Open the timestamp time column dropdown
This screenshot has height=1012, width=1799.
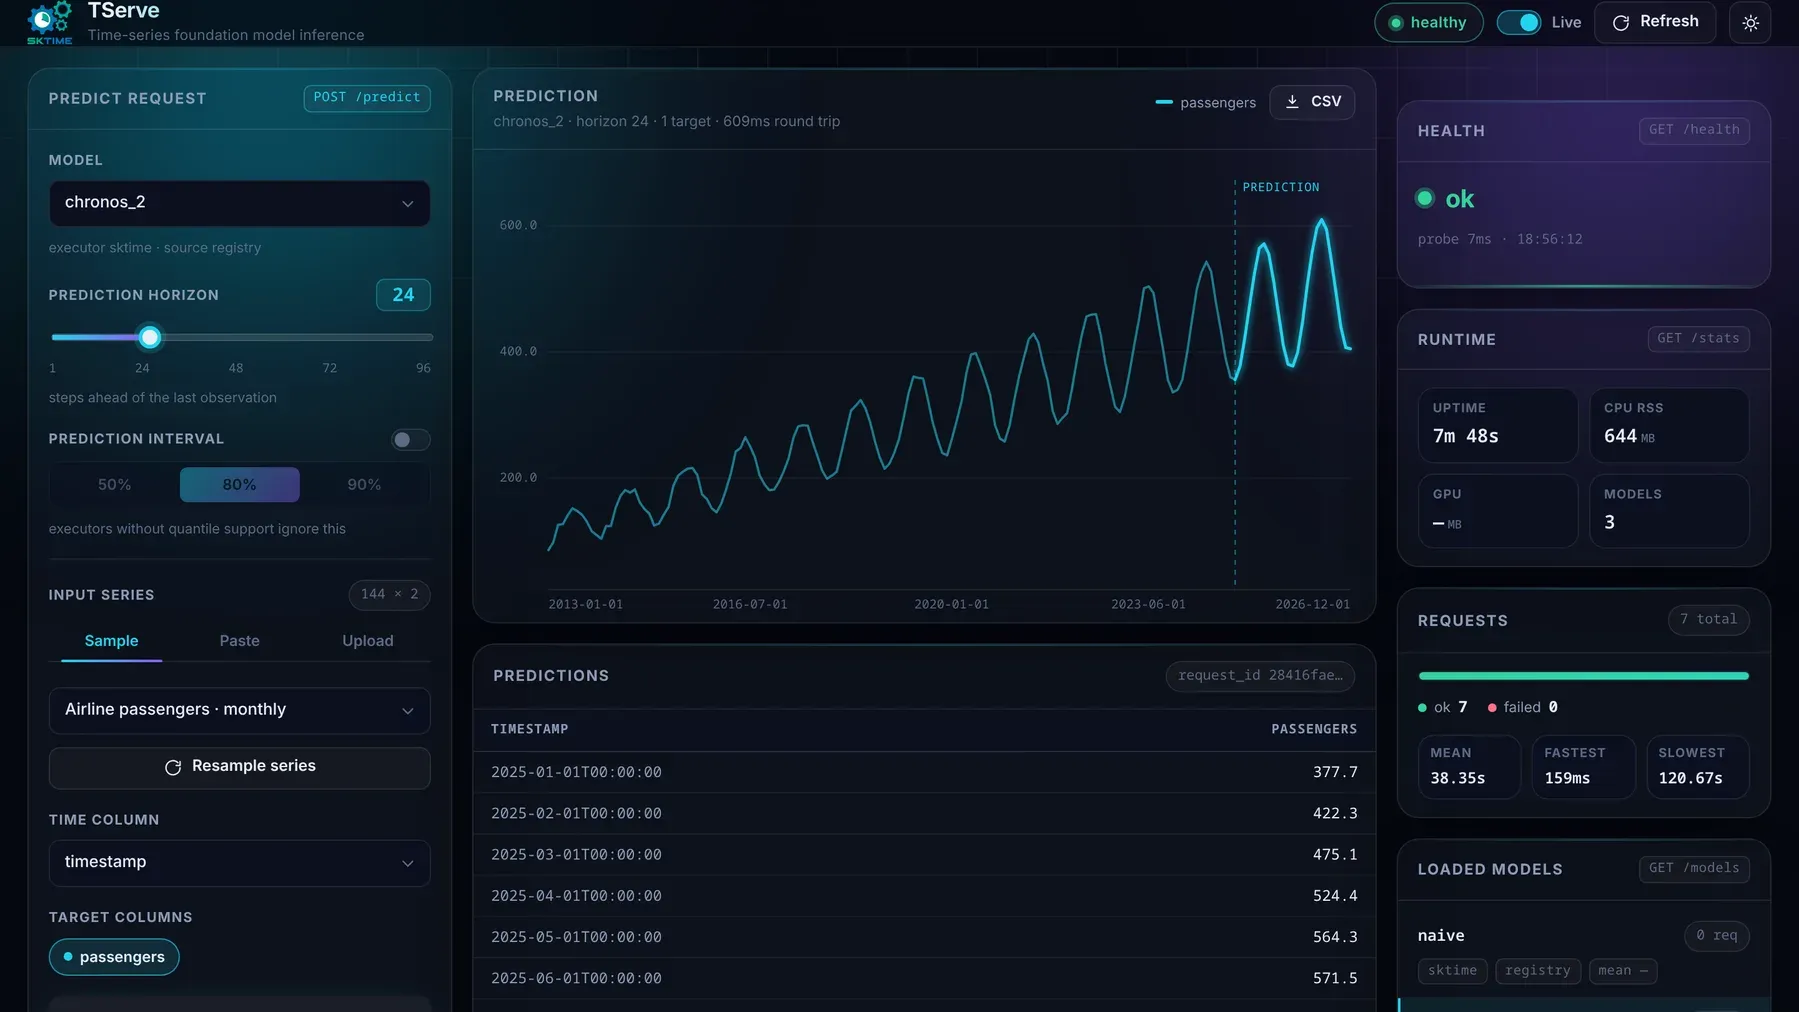click(x=239, y=863)
